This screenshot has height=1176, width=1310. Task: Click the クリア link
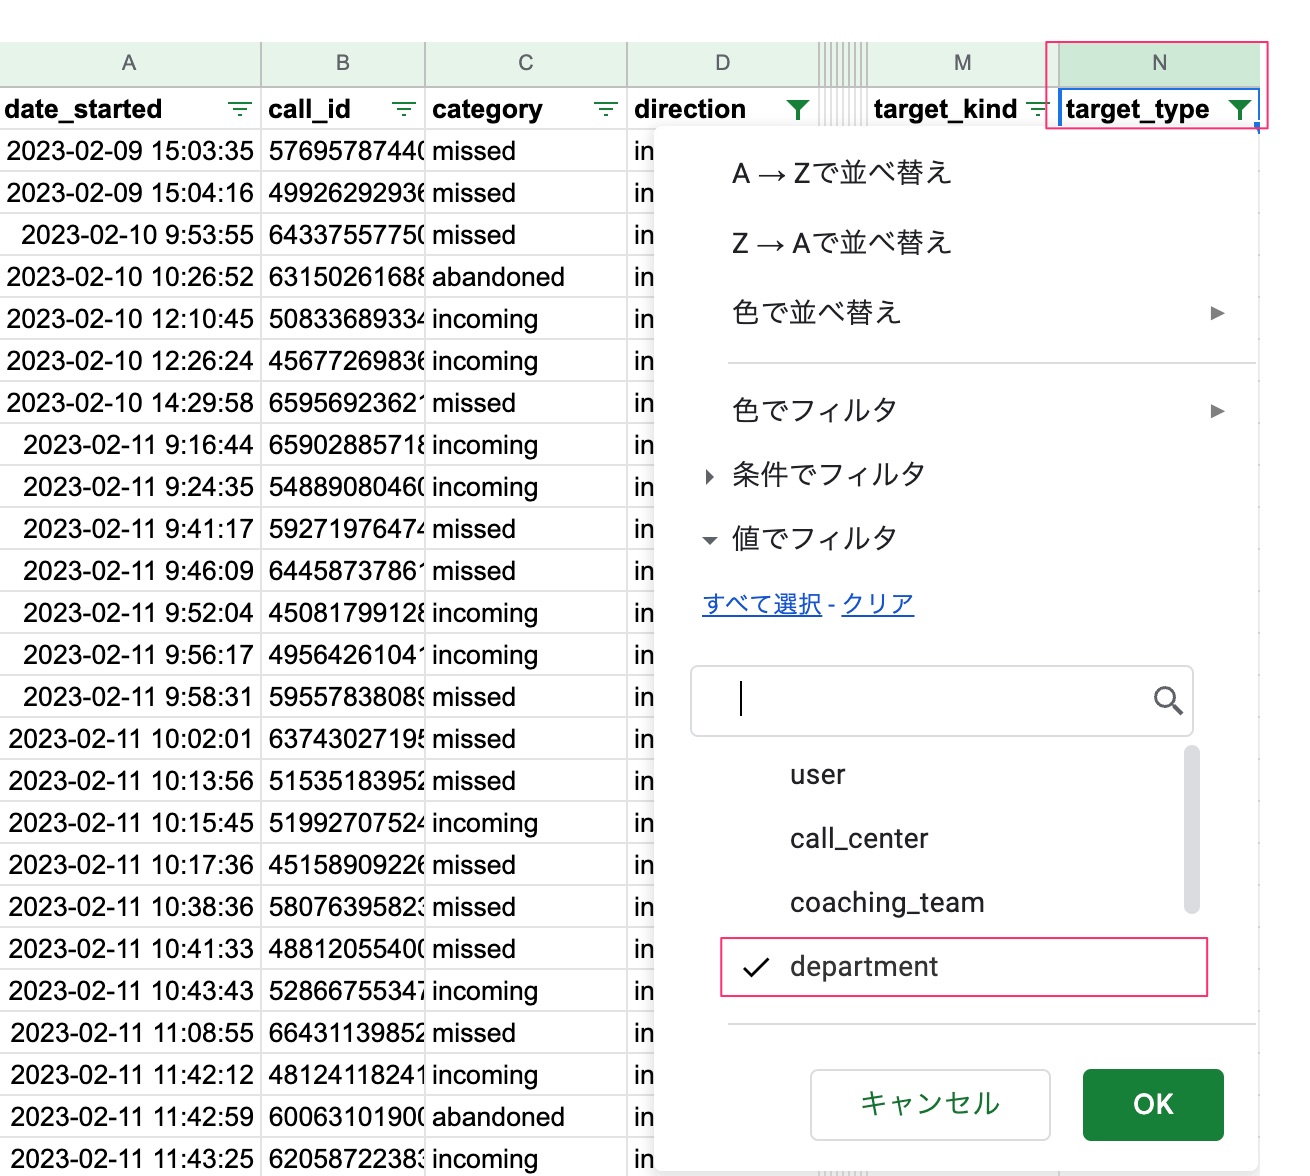(878, 604)
